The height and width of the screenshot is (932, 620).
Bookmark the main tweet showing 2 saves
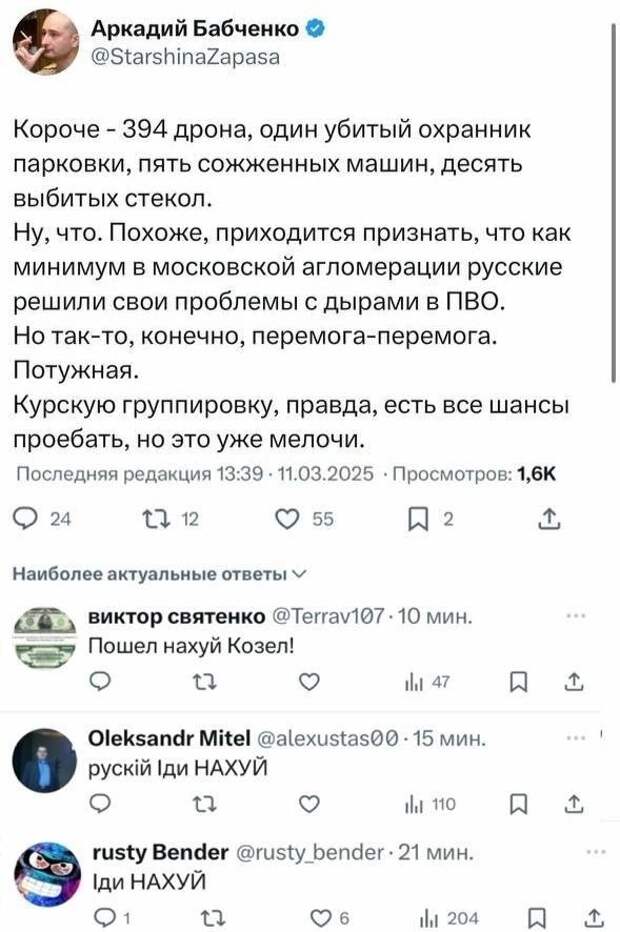pos(431,519)
